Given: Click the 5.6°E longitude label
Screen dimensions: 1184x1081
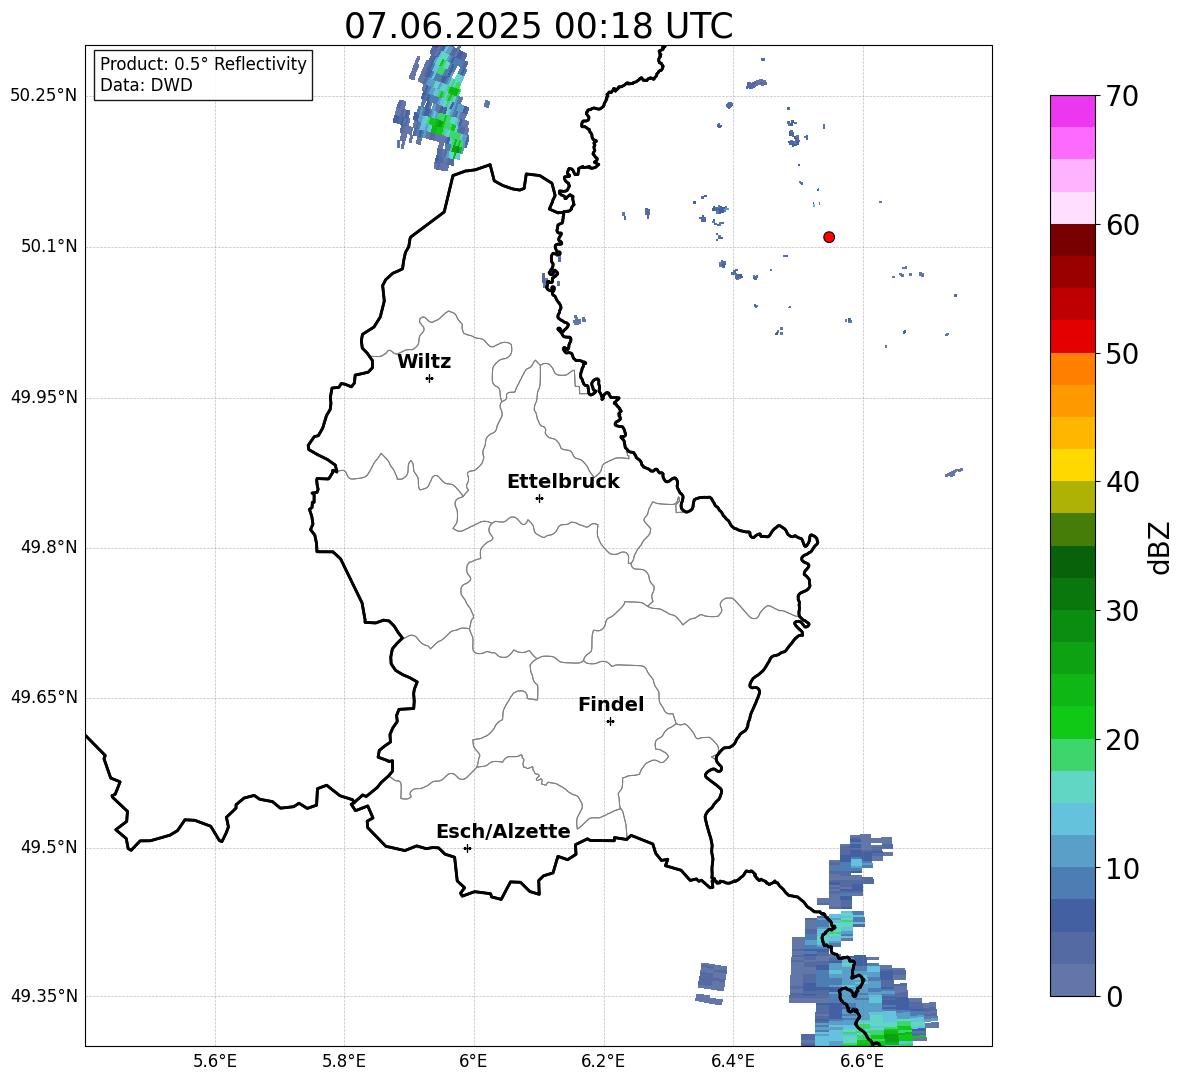Looking at the screenshot, I should pos(215,1061).
